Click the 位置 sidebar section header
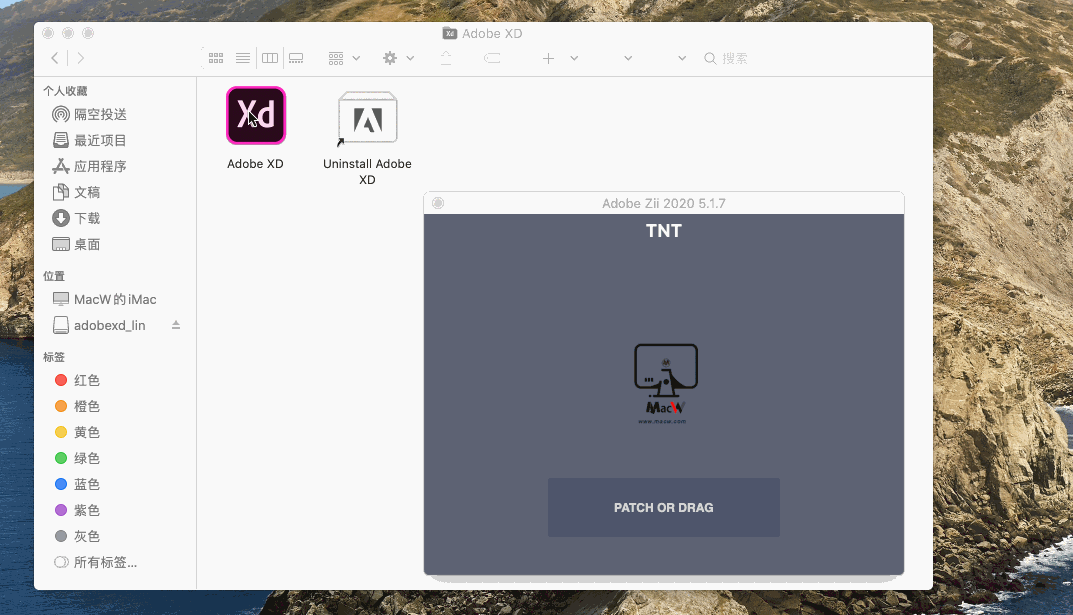This screenshot has width=1073, height=615. click(x=54, y=276)
